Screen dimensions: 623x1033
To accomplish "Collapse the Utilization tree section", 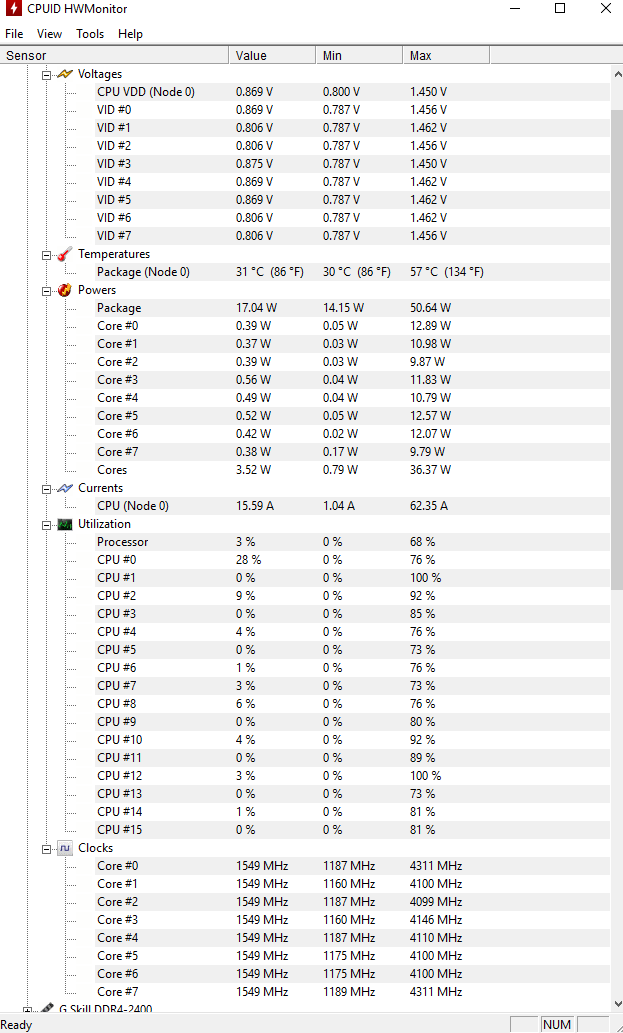I will pos(46,524).
